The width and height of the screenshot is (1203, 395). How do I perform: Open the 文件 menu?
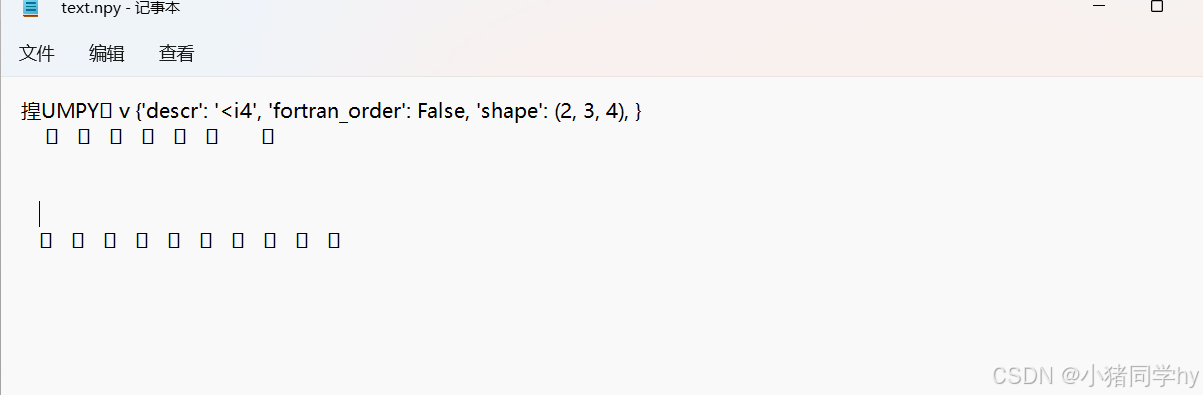point(37,54)
